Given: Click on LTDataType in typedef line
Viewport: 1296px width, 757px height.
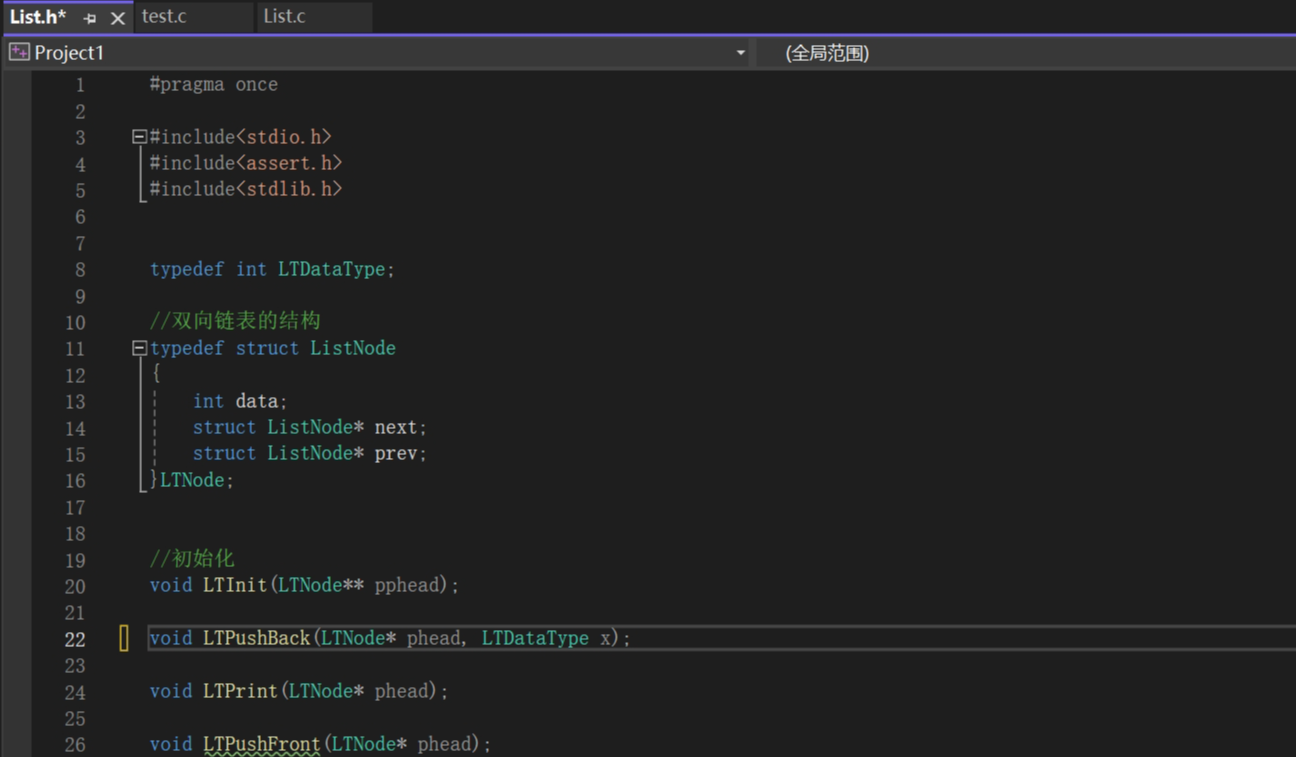Looking at the screenshot, I should tap(331, 269).
